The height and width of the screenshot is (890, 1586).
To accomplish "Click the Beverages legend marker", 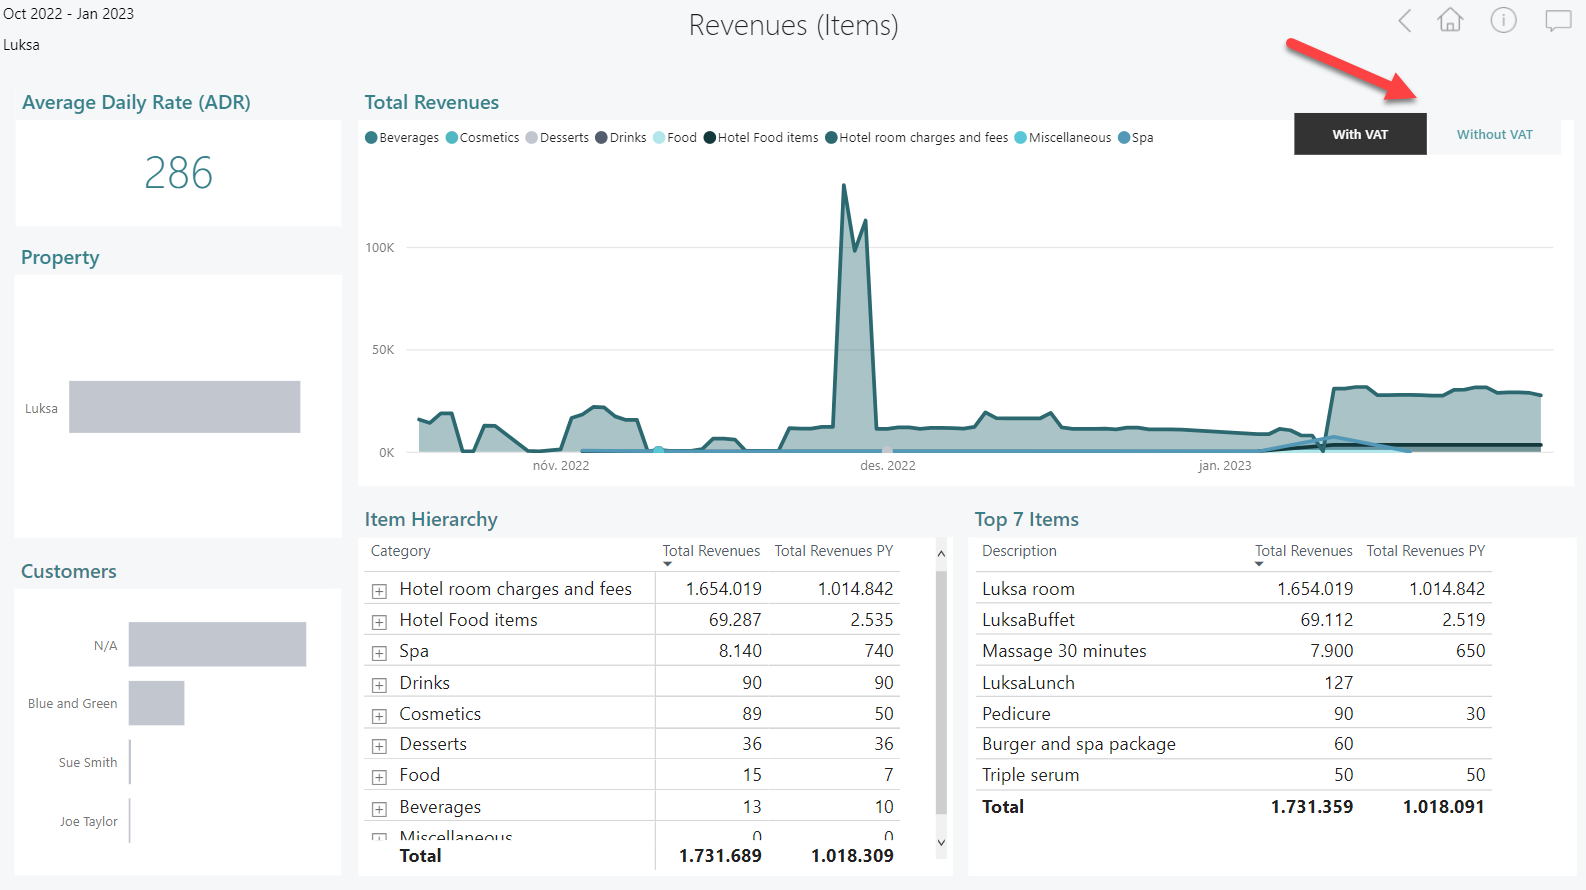I will 371,138.
